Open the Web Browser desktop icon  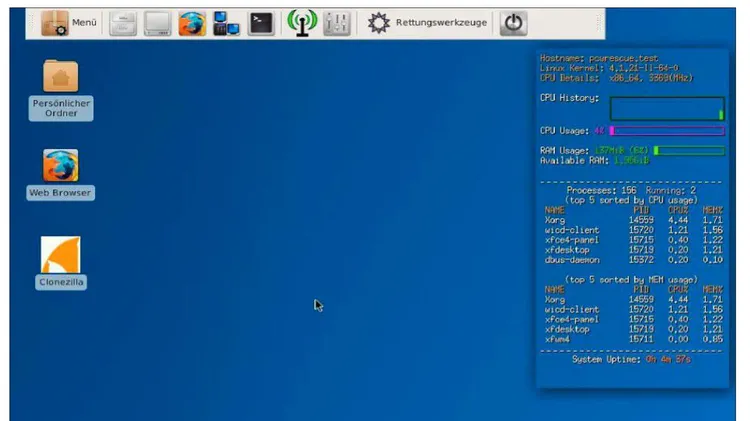coord(61,174)
